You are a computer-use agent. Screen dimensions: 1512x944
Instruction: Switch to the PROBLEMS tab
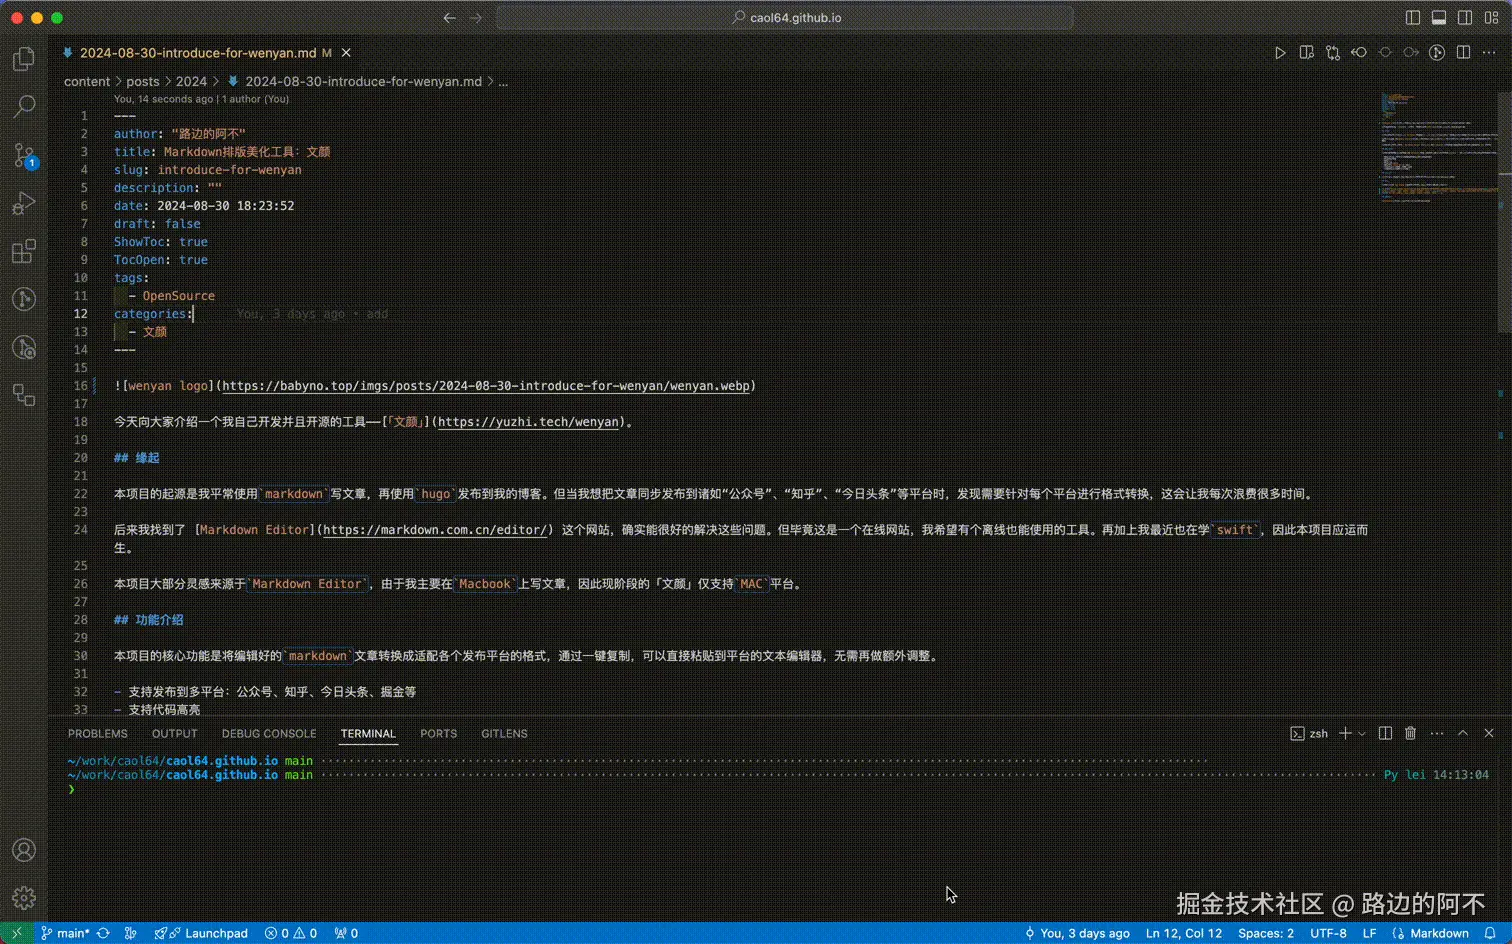tap(98, 734)
